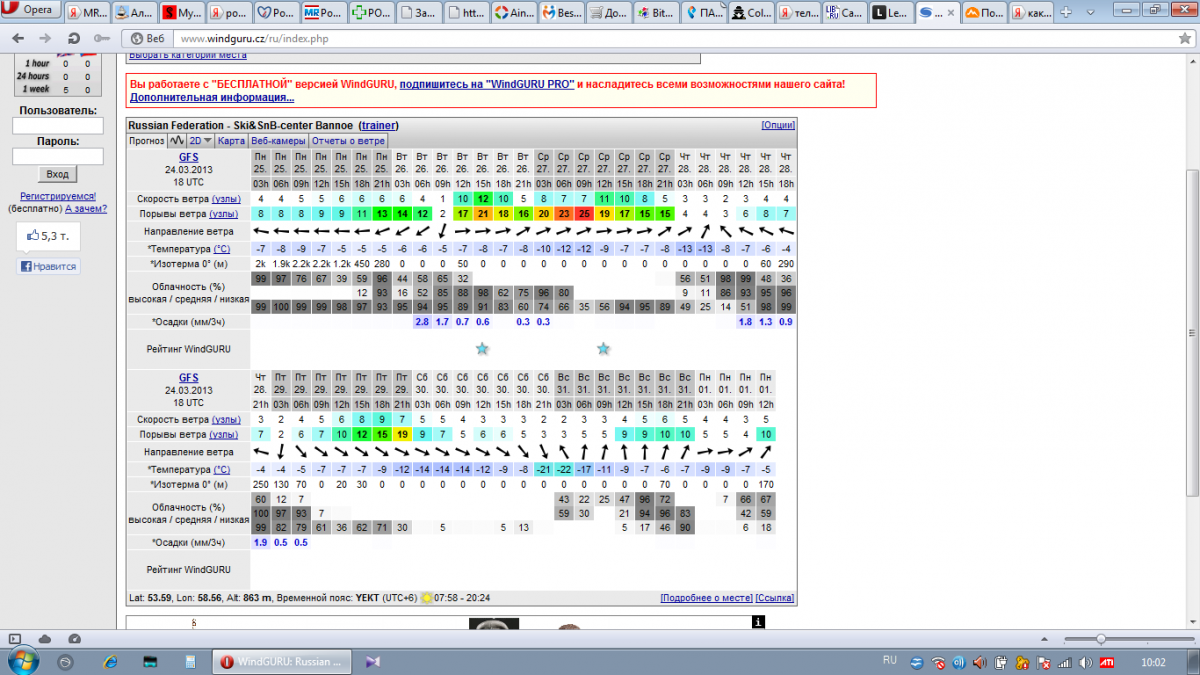Click the Opera Link cloud icon
1200x675 pixels.
coord(45,638)
